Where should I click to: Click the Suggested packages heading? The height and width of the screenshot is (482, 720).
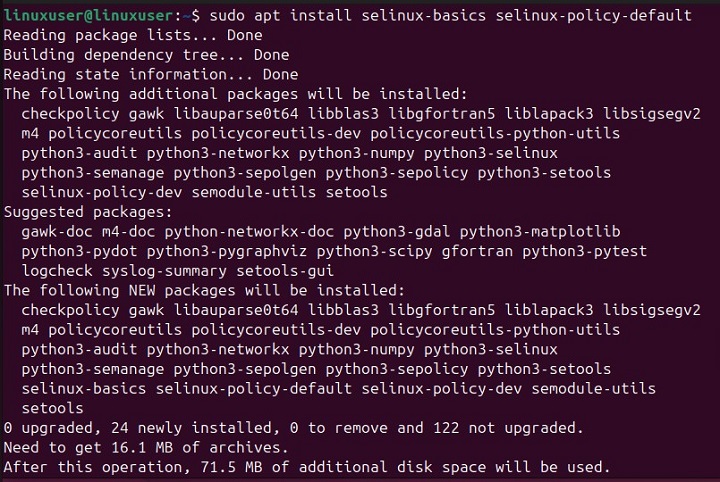[x=88, y=212]
